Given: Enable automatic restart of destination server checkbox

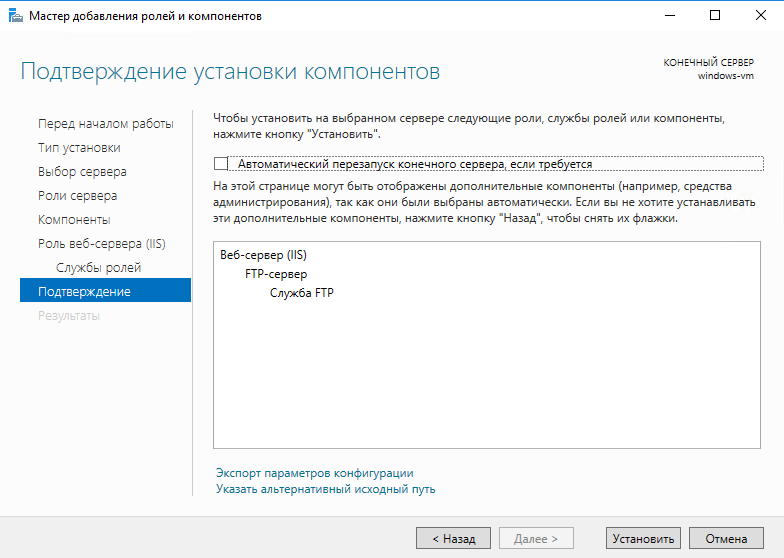Looking at the screenshot, I should 220,164.
